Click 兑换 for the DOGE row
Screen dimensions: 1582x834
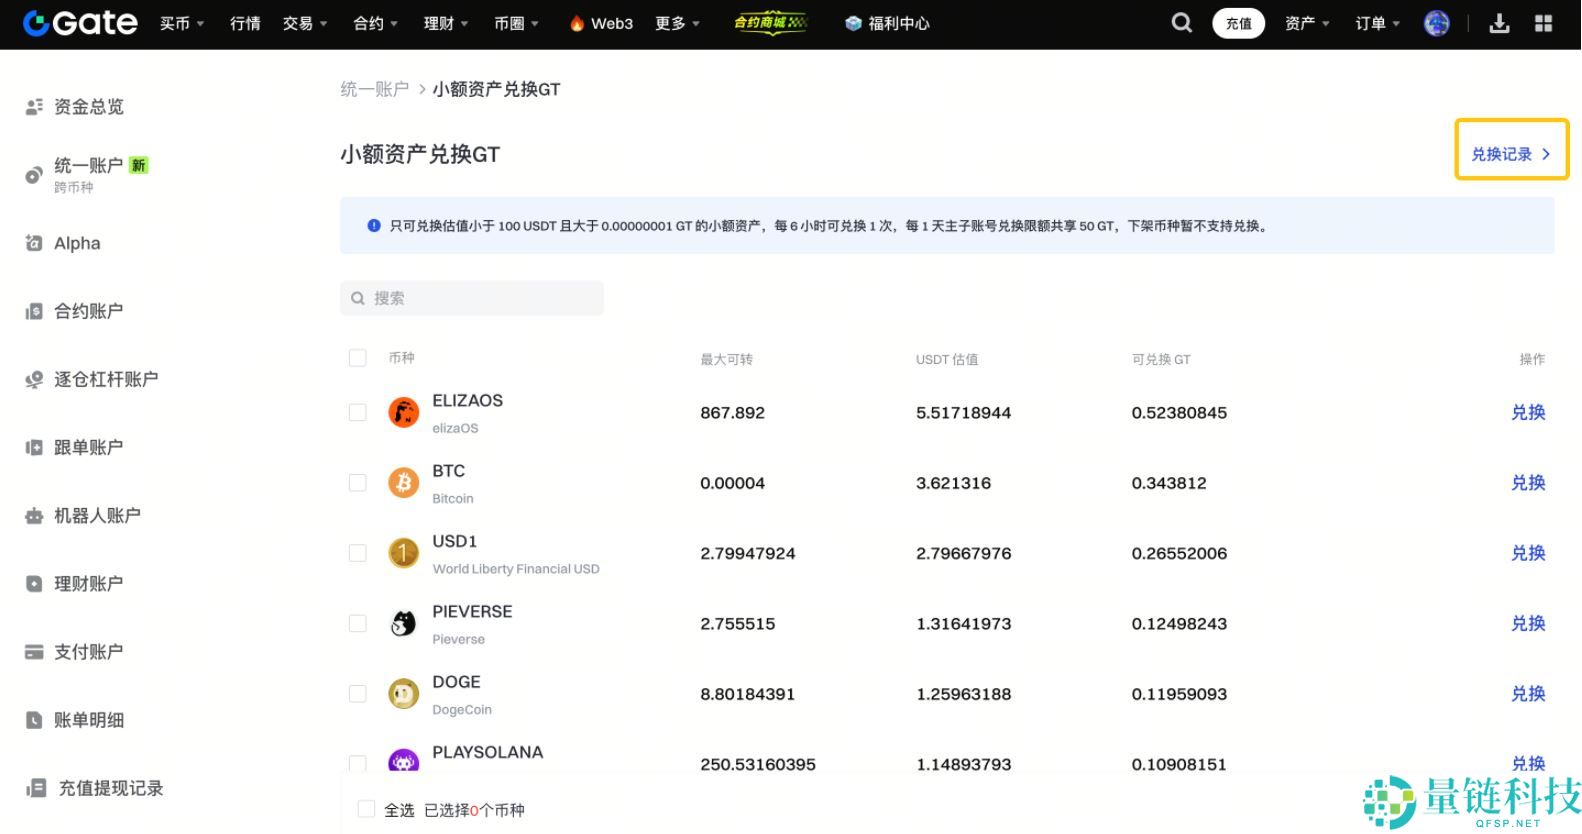(1528, 694)
